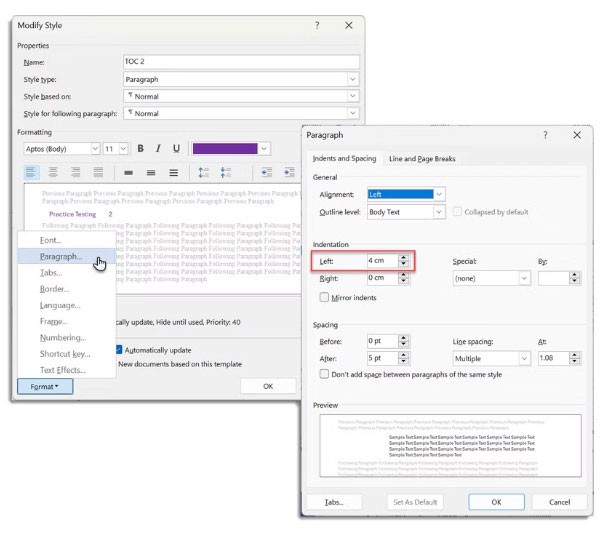The height and width of the screenshot is (536, 608).
Task: Set double line spacing icon
Action: [174, 172]
